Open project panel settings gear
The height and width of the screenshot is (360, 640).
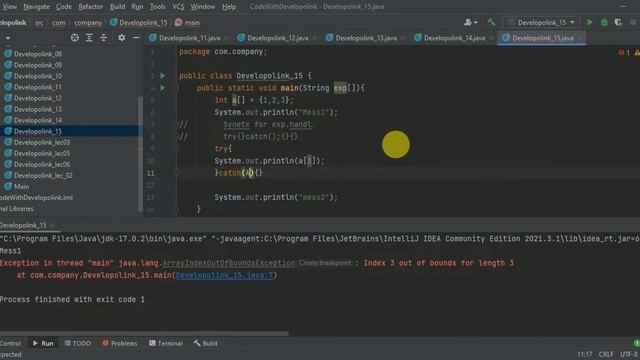coord(122,38)
